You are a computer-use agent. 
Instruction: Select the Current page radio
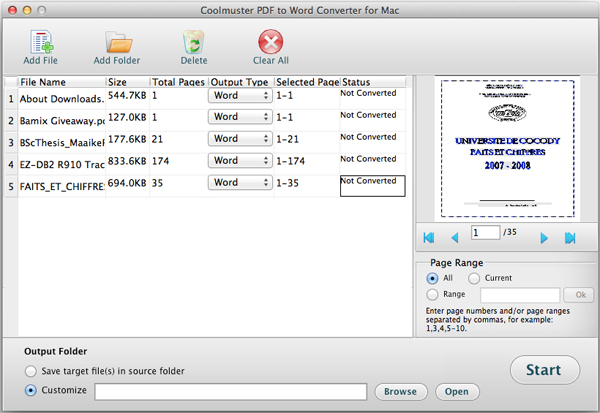point(474,278)
